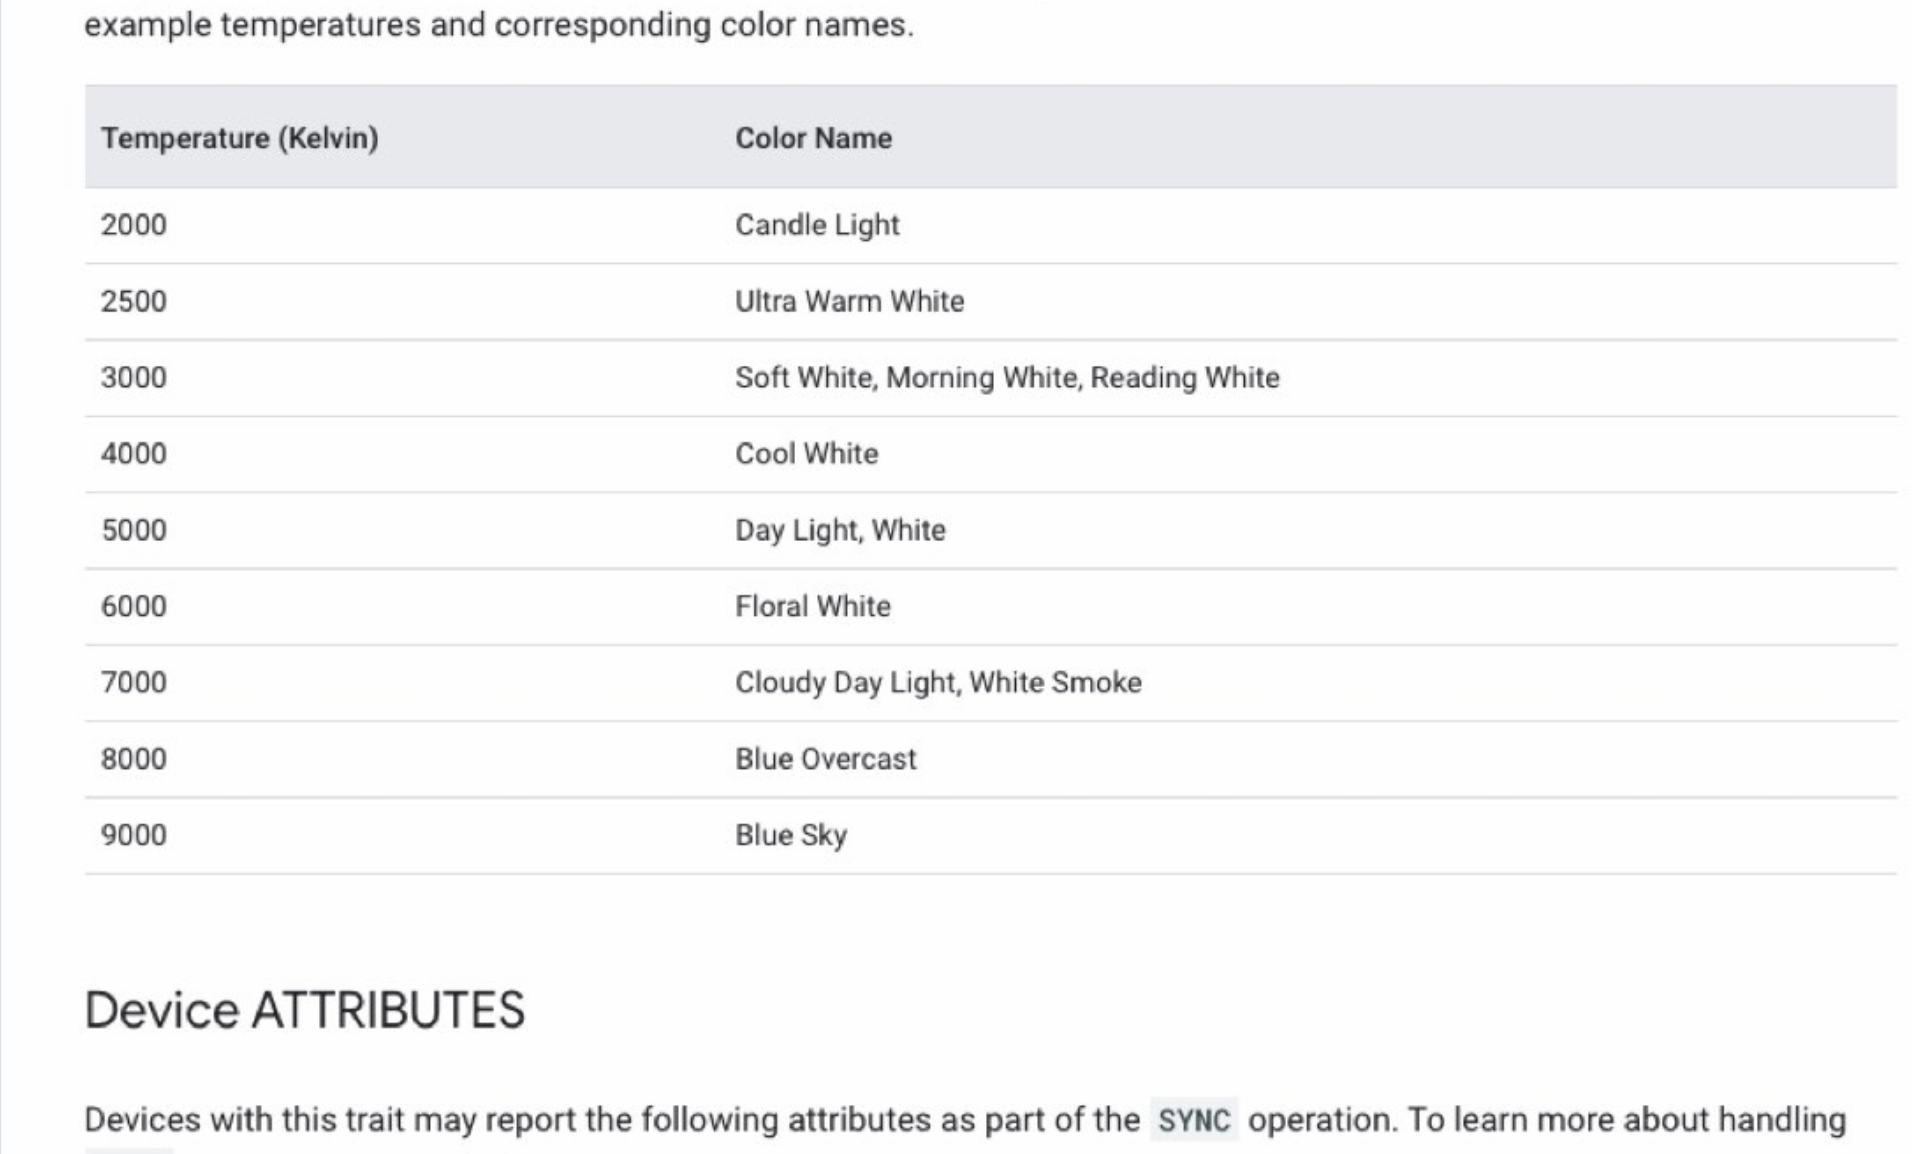
Task: Click the Ultra Warm White cell
Action: click(x=849, y=301)
